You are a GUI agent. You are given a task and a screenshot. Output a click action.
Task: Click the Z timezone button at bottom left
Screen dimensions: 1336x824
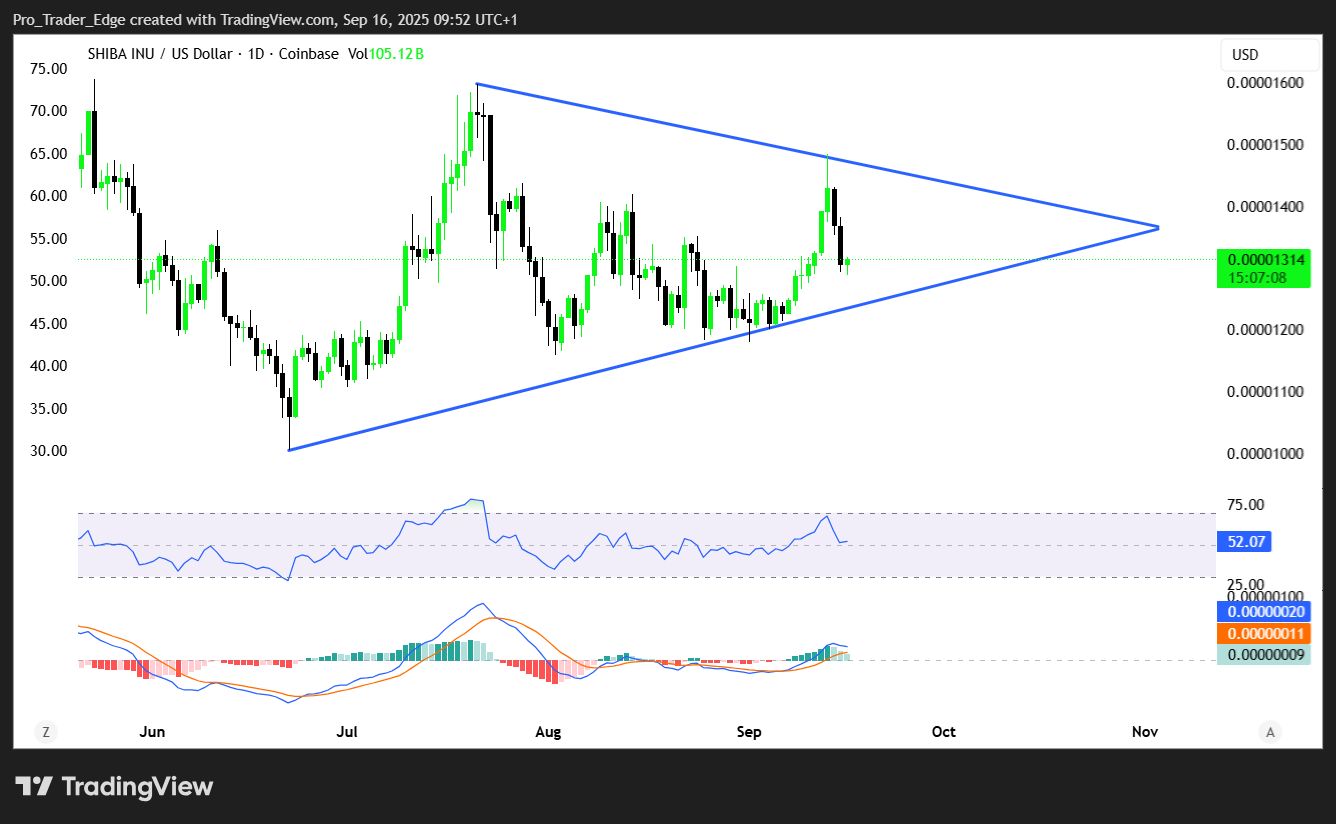(45, 732)
